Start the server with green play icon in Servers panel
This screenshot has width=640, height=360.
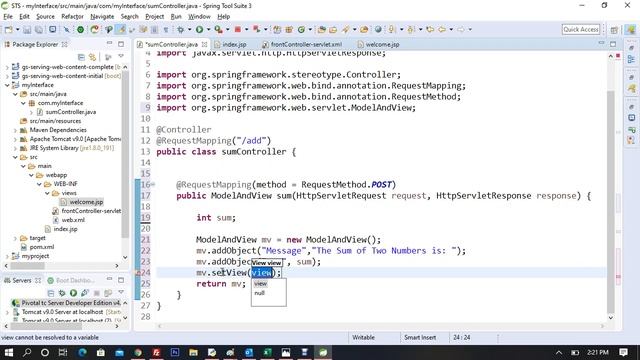(73, 293)
